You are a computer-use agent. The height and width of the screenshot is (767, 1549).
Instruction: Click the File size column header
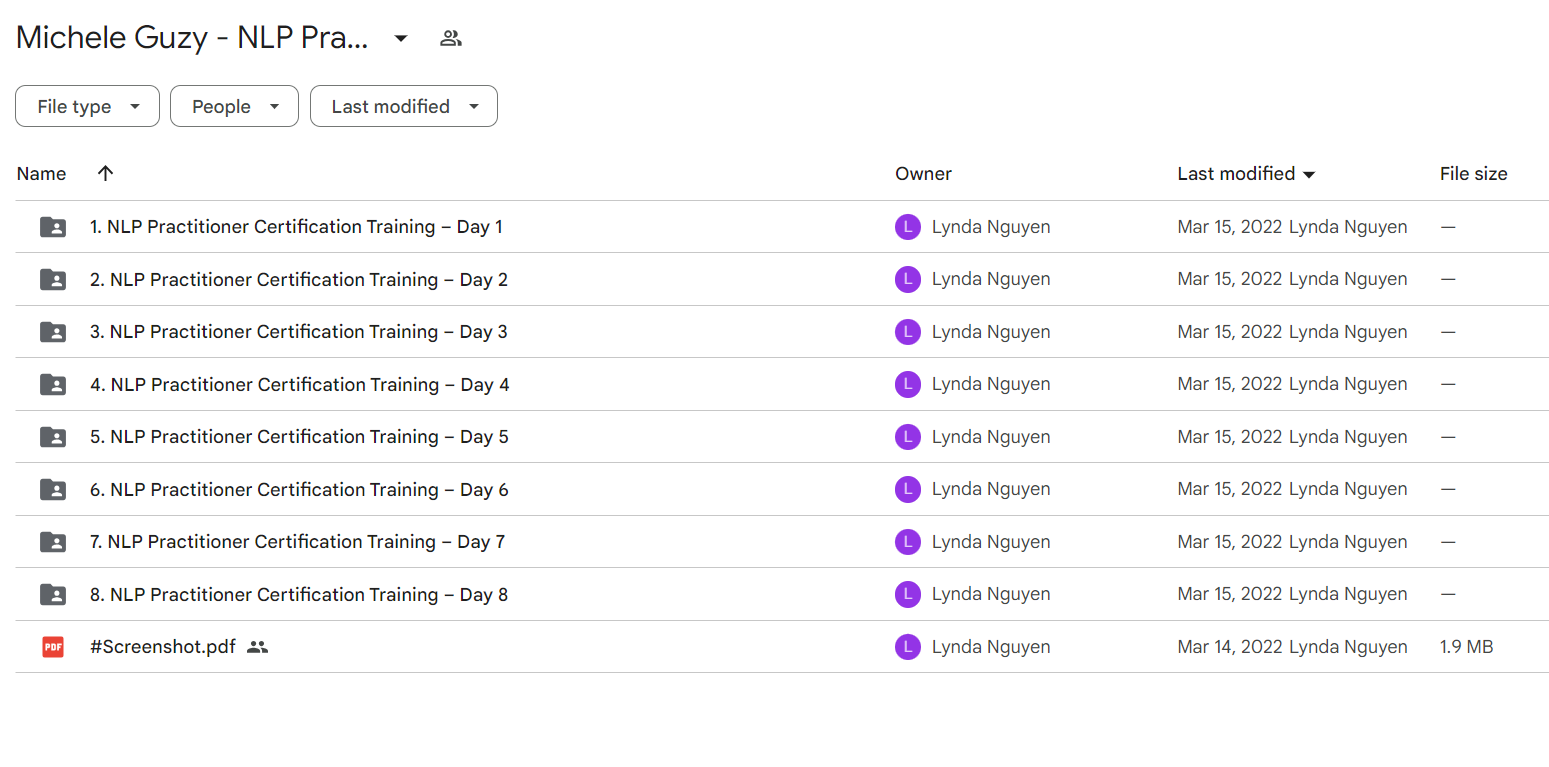coord(1473,174)
